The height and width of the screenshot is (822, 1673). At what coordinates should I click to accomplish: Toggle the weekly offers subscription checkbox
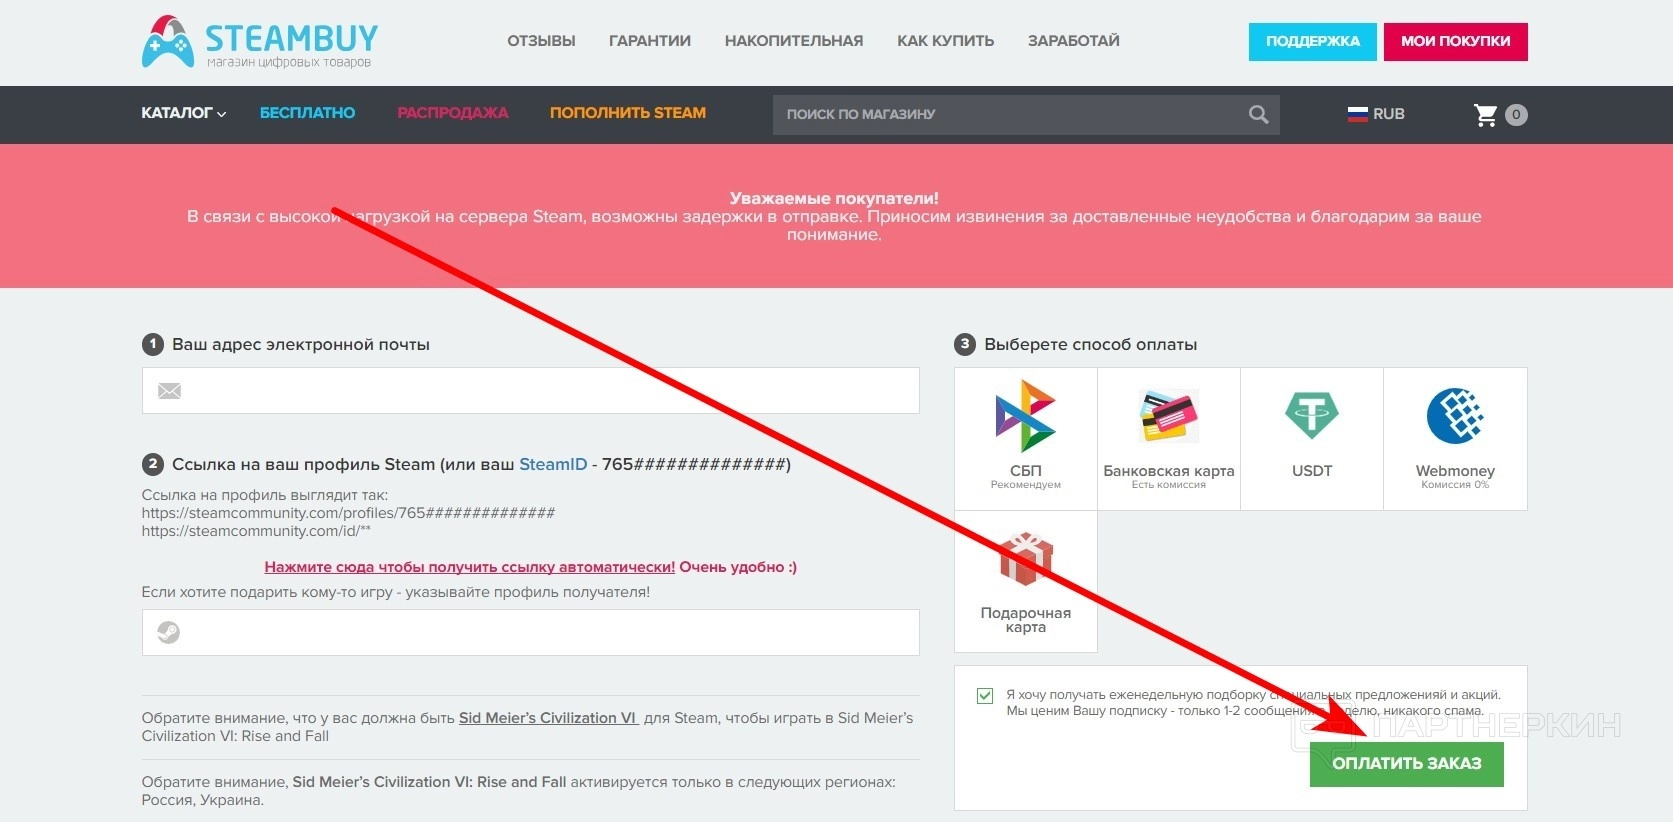[x=985, y=695]
